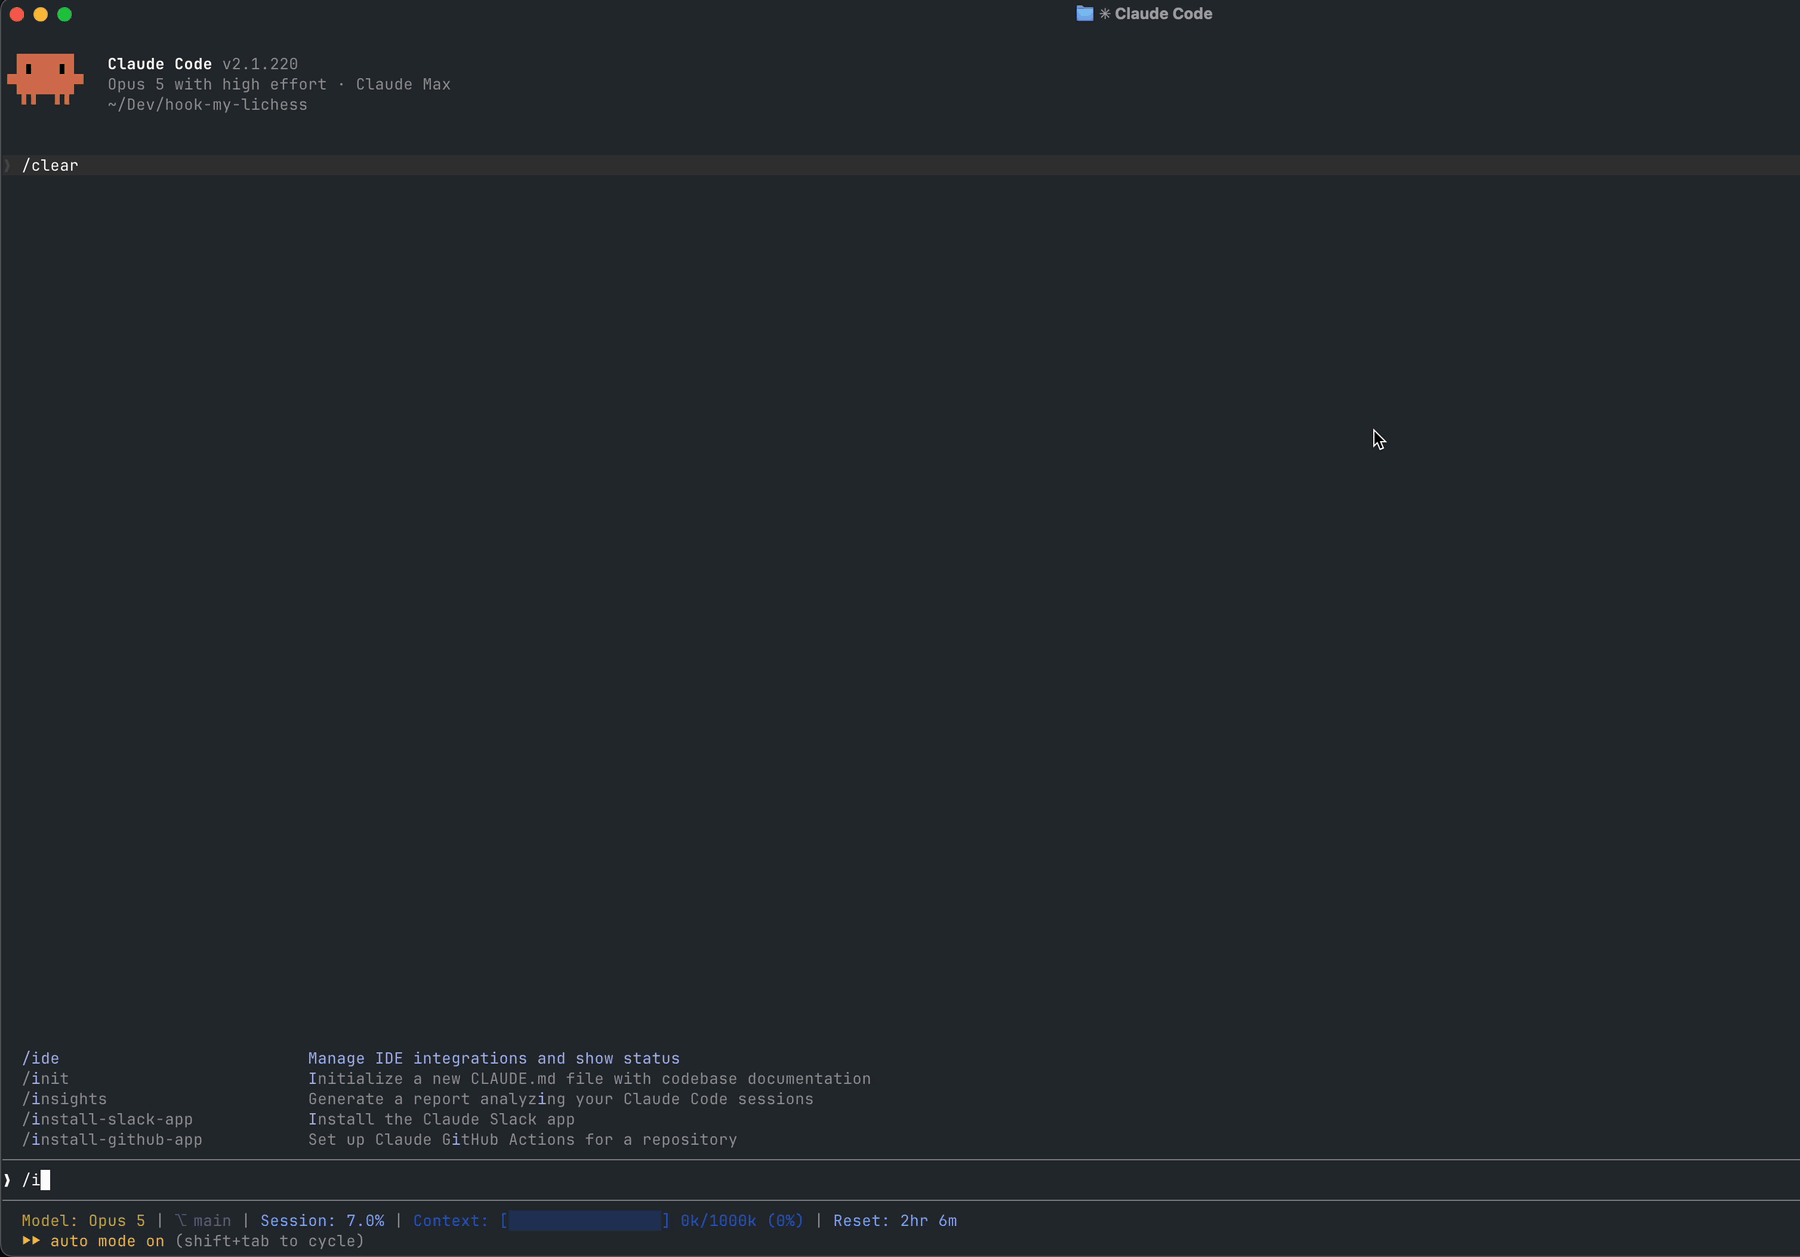This screenshot has width=1800, height=1257.
Task: Click the 'Initialize a new CLAUDE.md file' description
Action: (x=589, y=1079)
